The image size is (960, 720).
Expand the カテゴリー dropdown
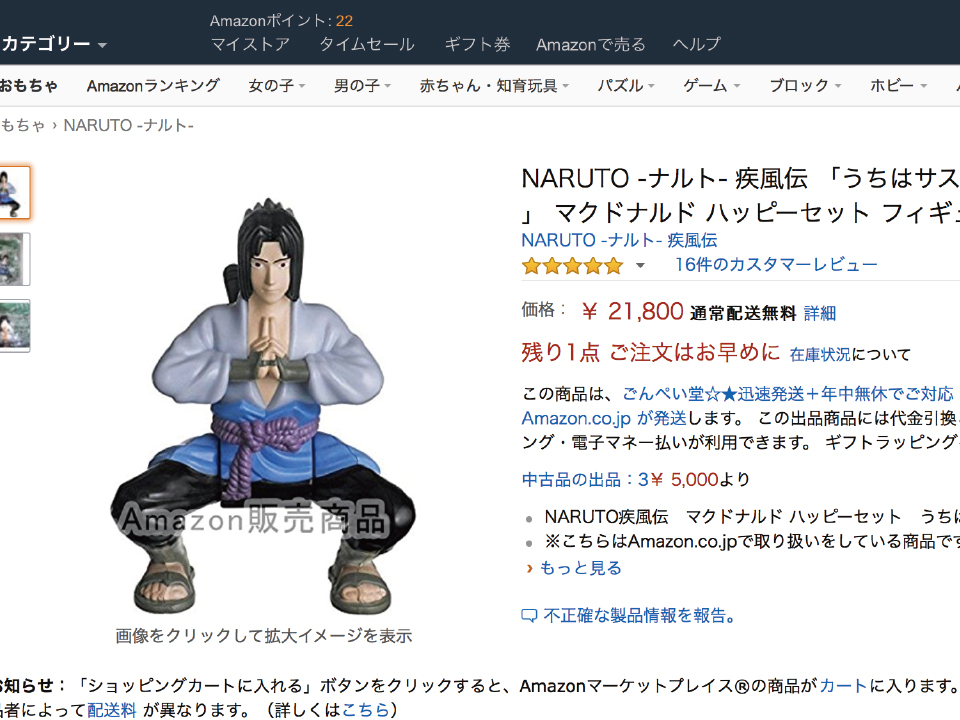click(54, 44)
